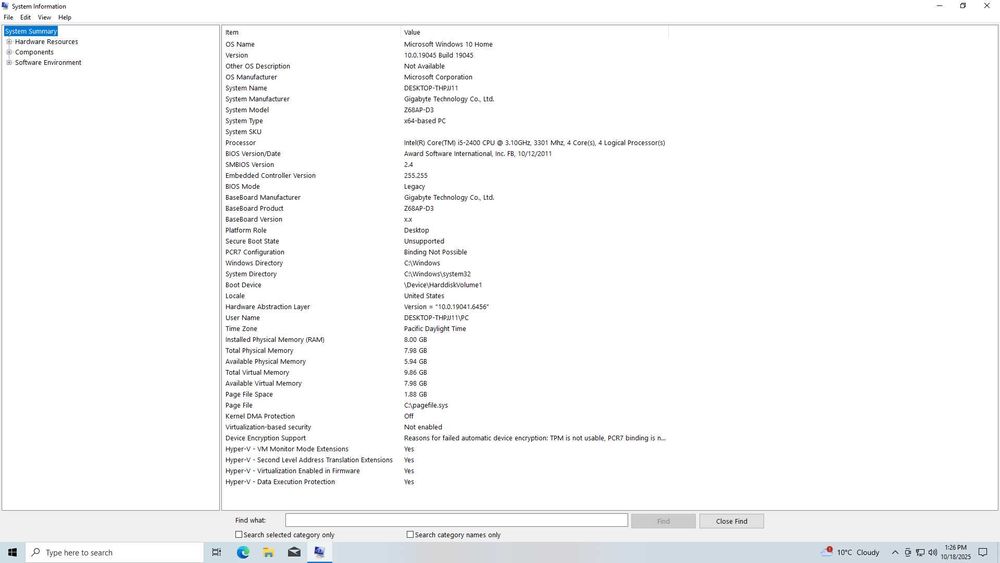Click the Legacy BIOS mode value
The width and height of the screenshot is (1000, 563).
point(415,186)
